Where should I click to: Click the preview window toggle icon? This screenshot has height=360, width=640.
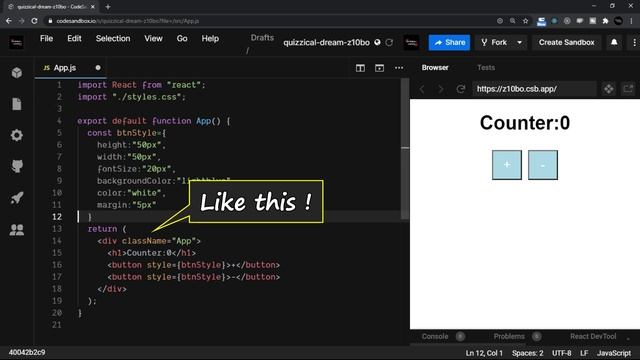point(379,68)
